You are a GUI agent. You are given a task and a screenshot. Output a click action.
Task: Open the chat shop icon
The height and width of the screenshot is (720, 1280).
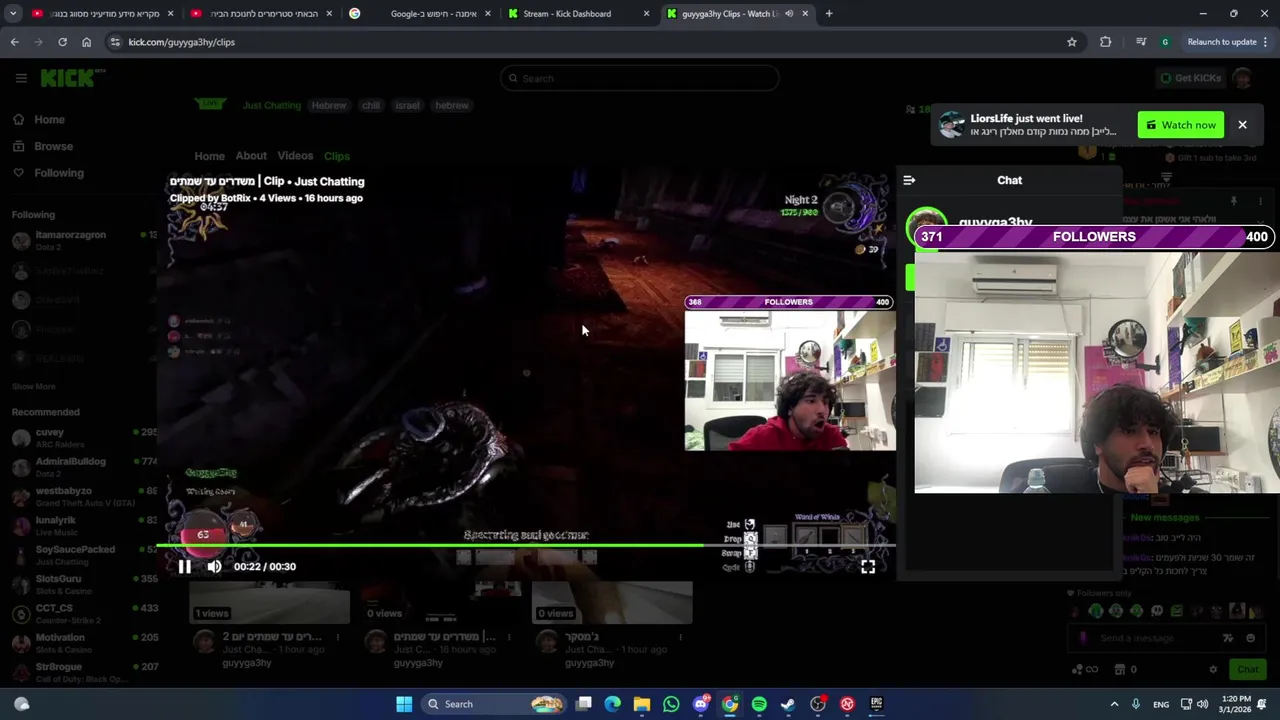tap(1120, 669)
